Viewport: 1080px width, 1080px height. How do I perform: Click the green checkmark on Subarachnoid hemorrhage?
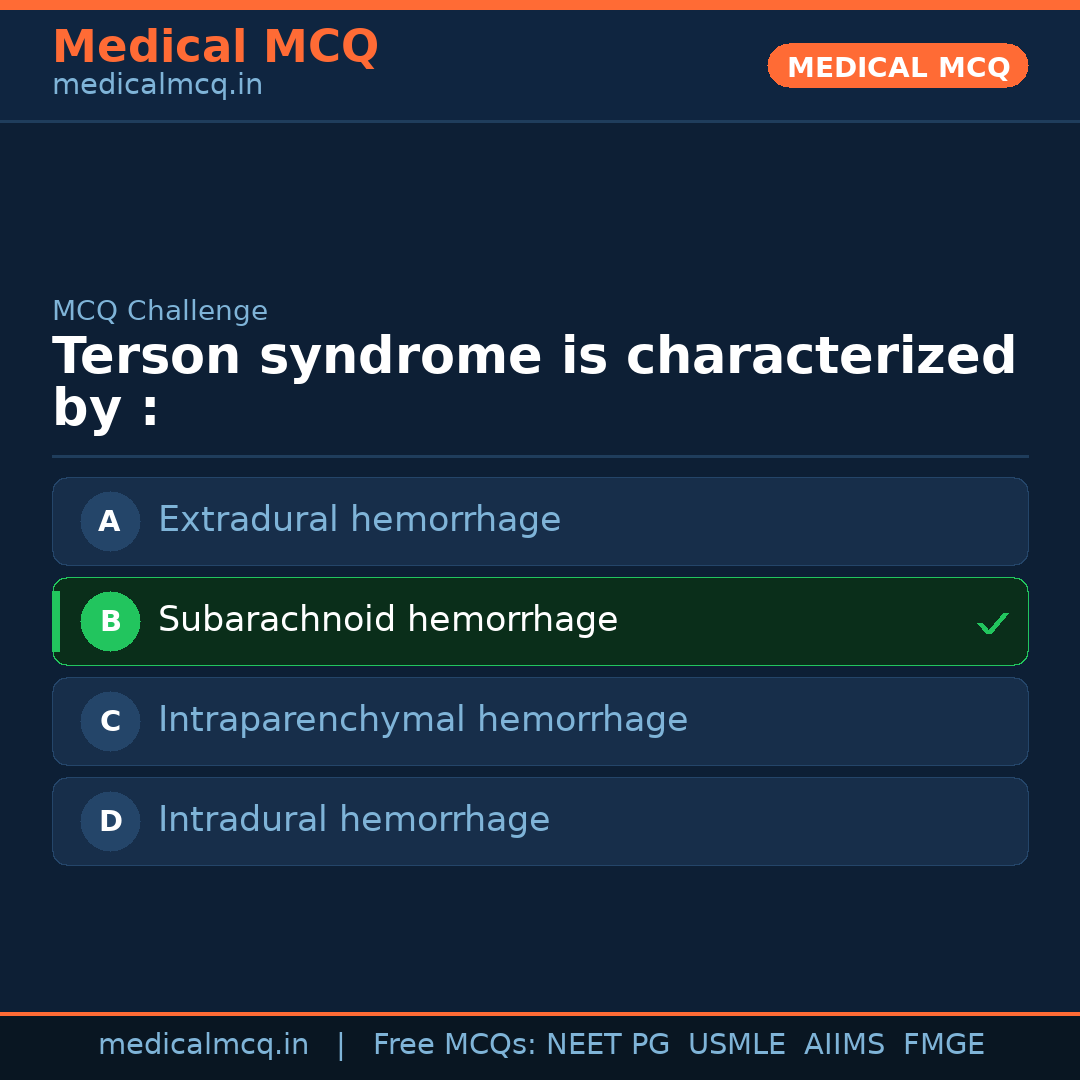pos(992,624)
